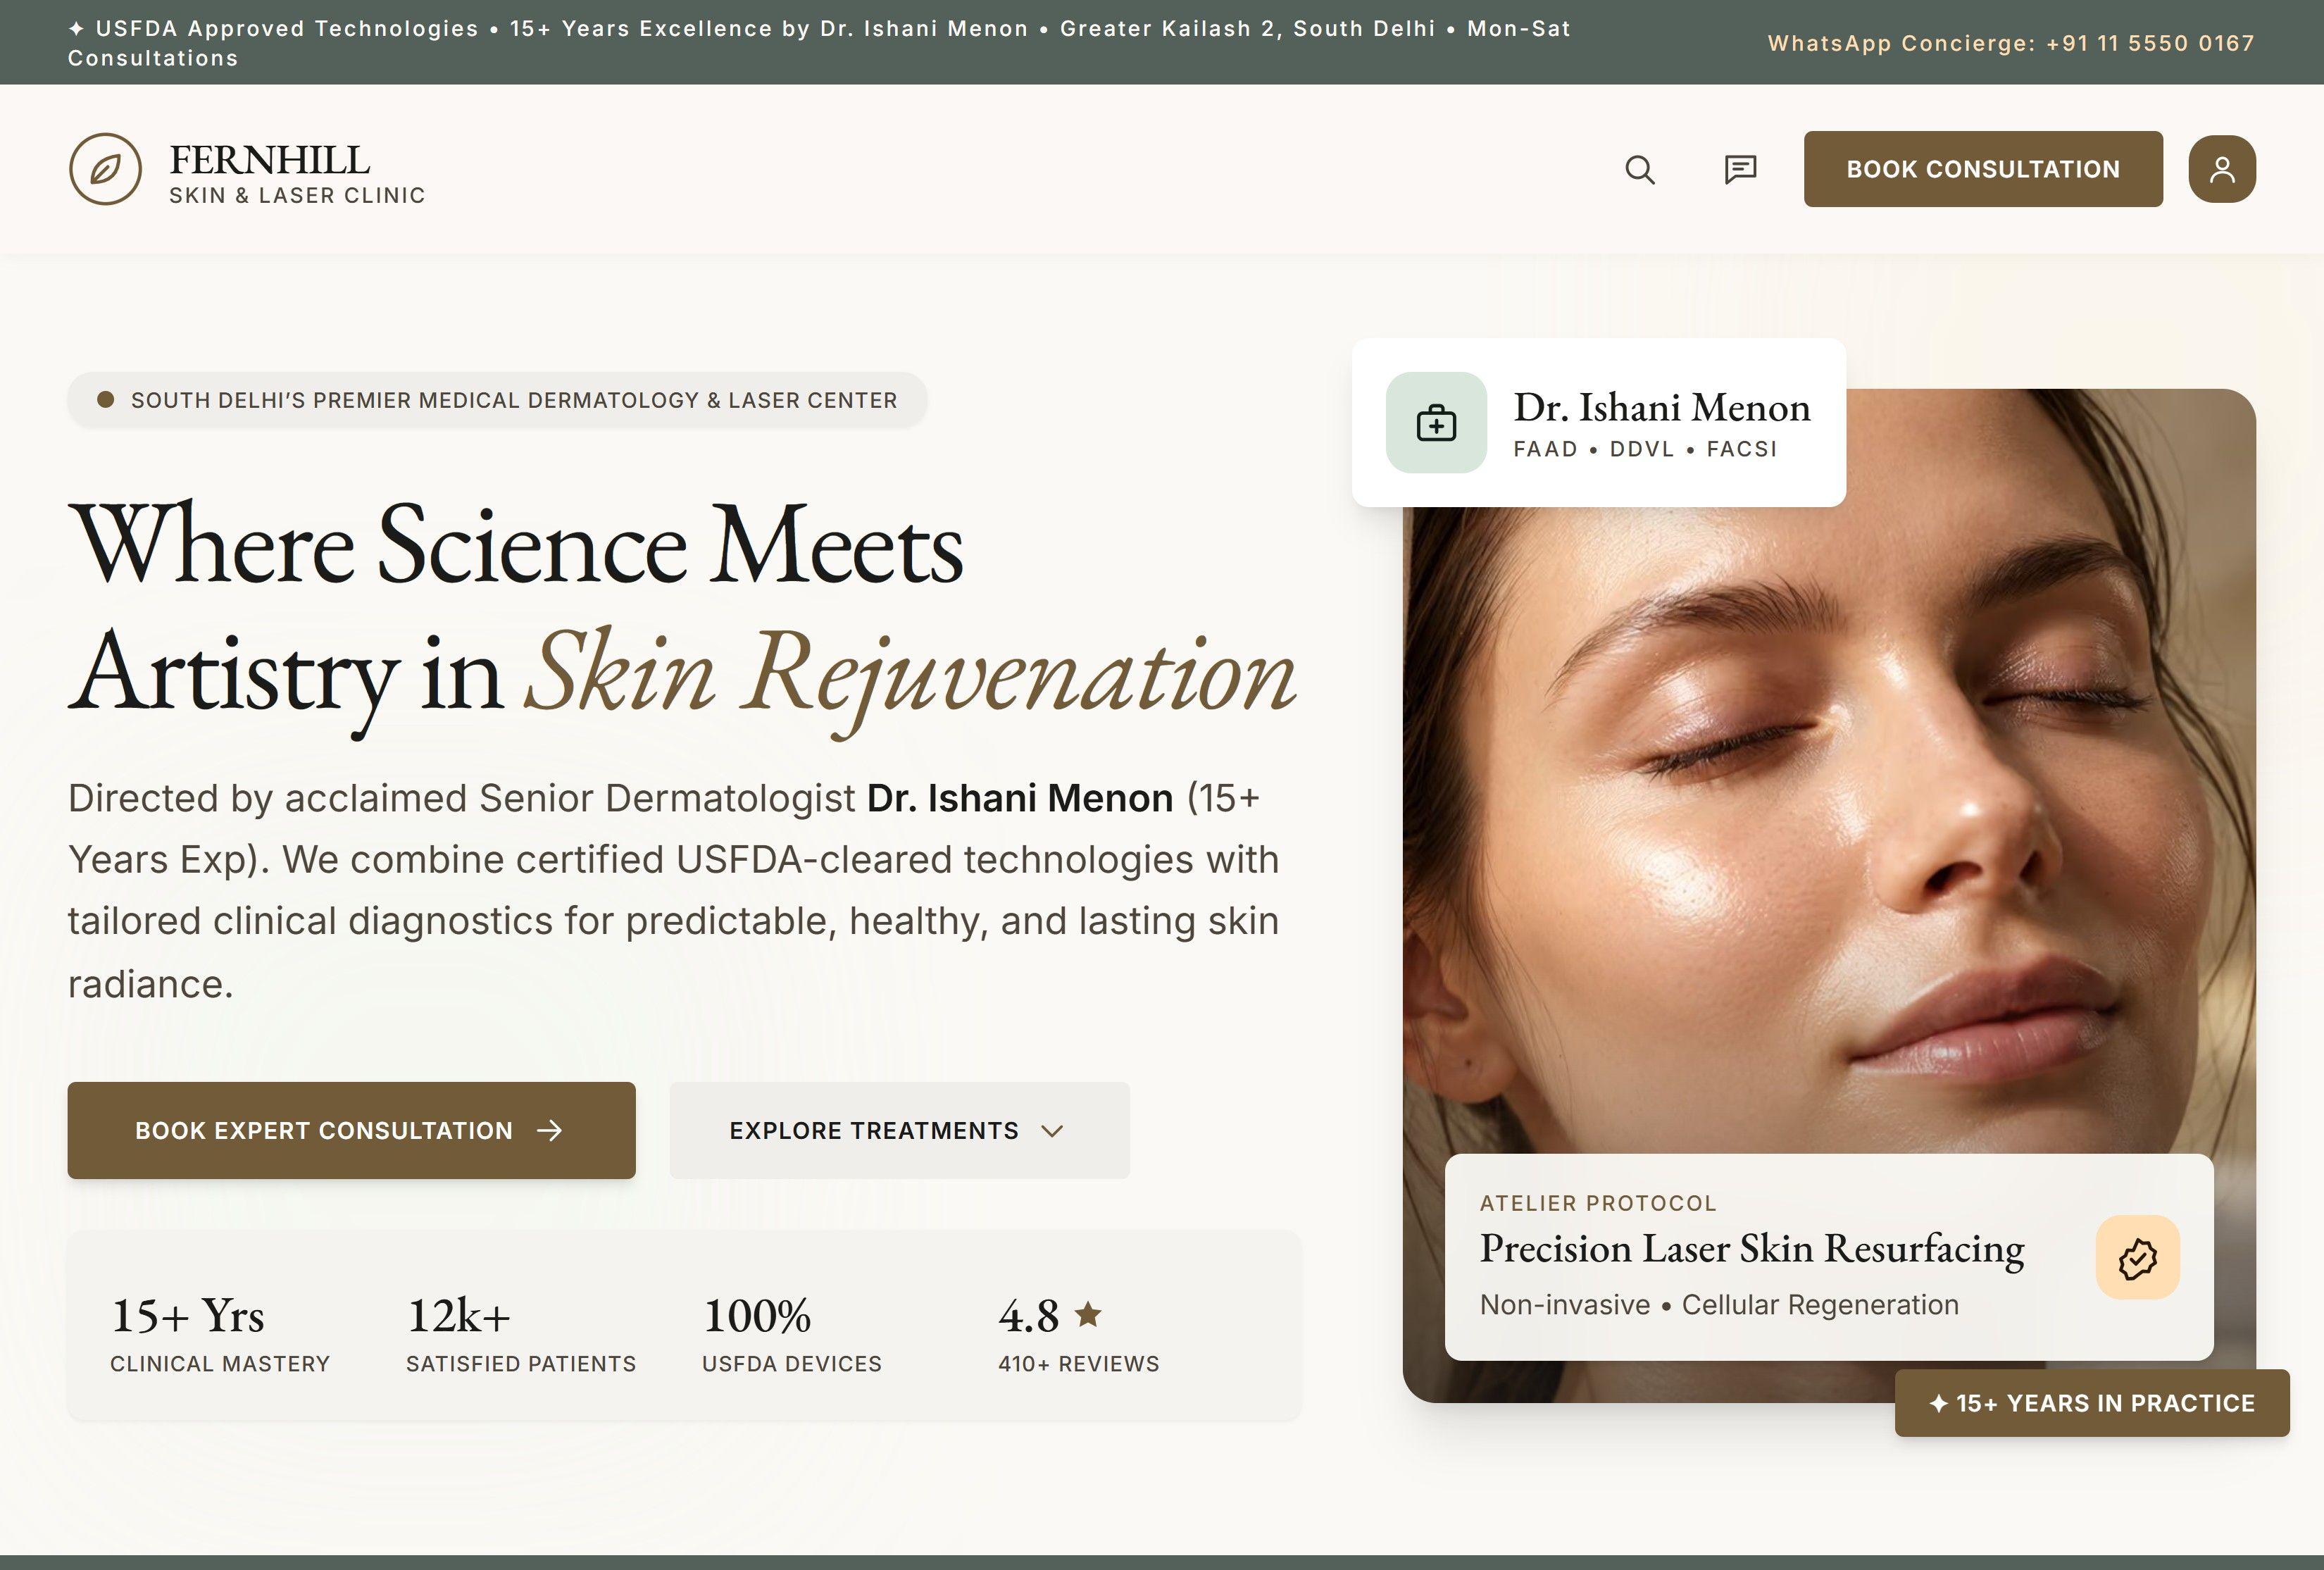Click the 12k+ Satisfied Patients stat

pyautogui.click(x=521, y=1334)
